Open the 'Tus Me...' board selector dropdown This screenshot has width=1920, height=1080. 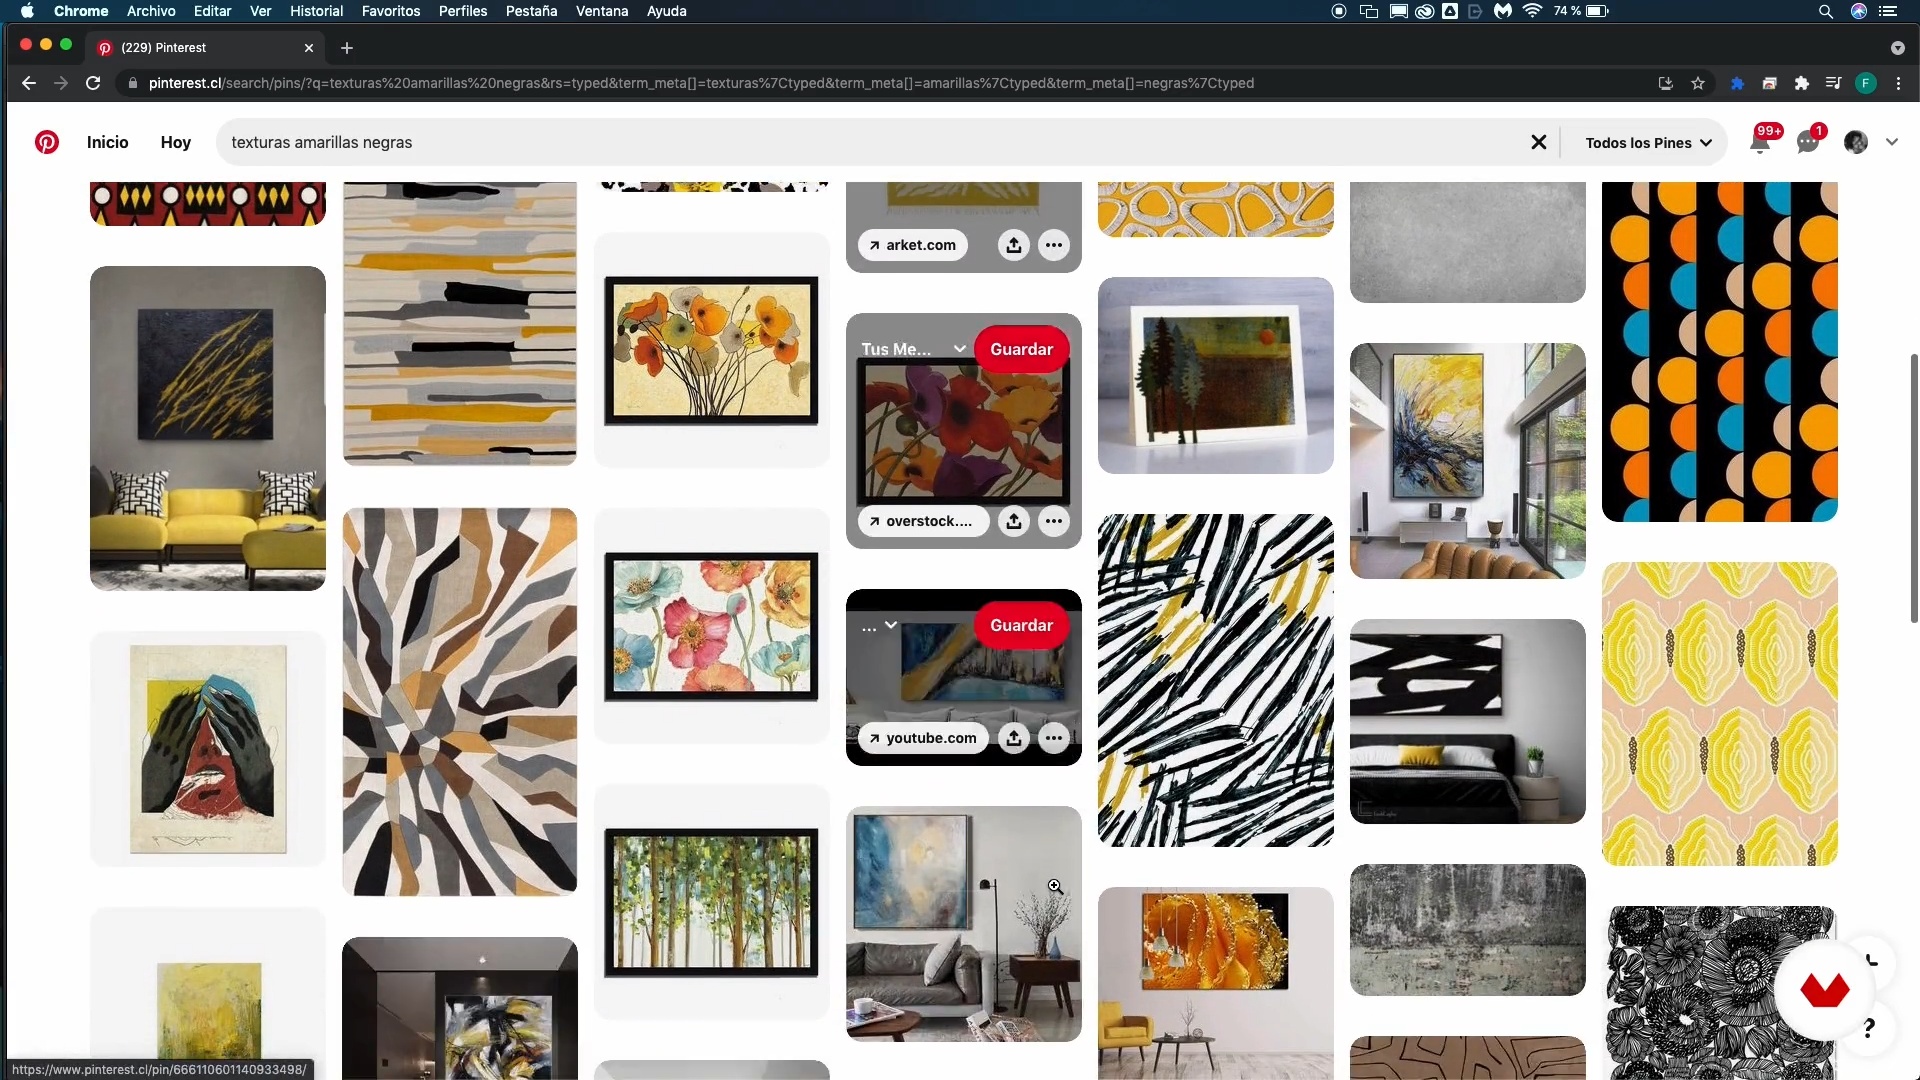click(x=913, y=349)
